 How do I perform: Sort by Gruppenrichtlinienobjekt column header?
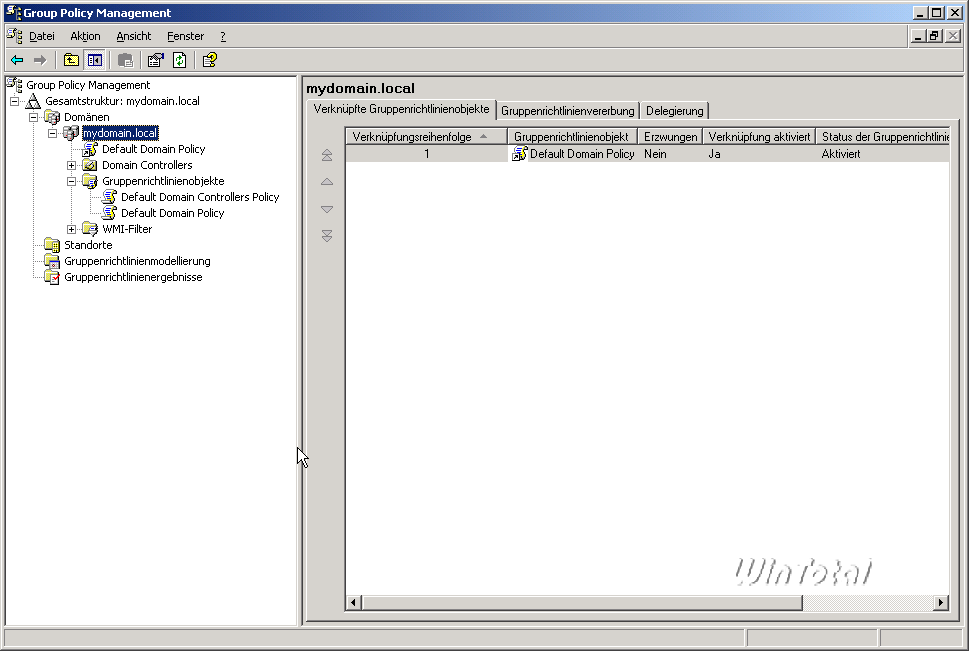pos(572,137)
